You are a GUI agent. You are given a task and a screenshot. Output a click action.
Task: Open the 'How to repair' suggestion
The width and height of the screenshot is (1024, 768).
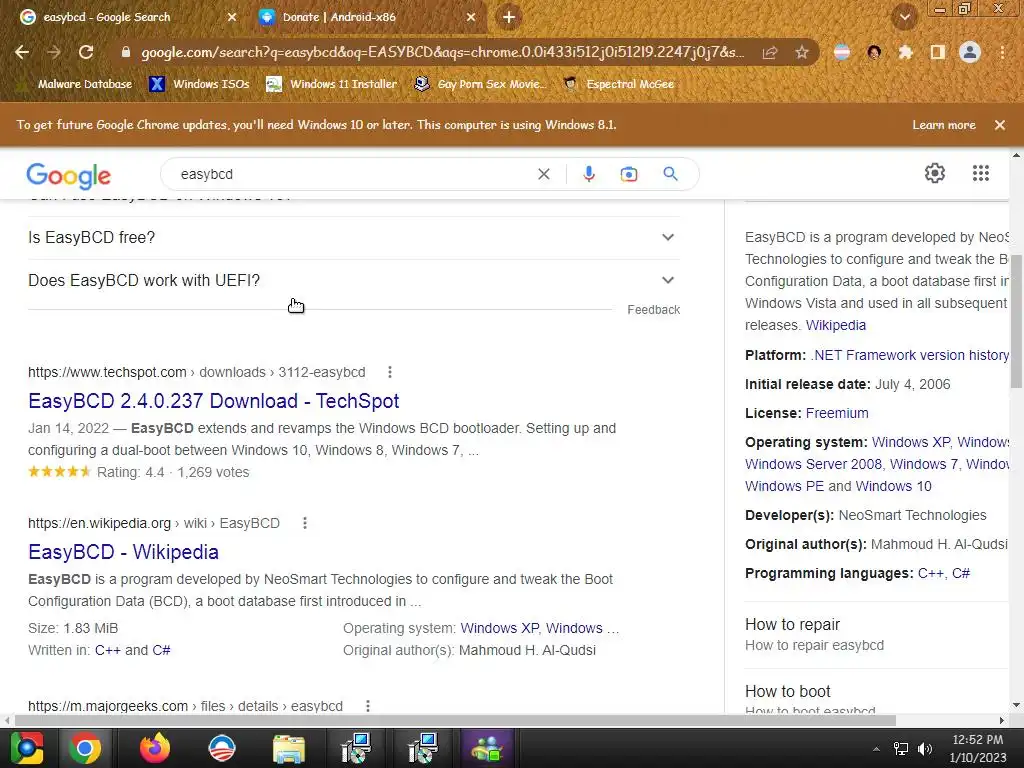click(x=876, y=635)
